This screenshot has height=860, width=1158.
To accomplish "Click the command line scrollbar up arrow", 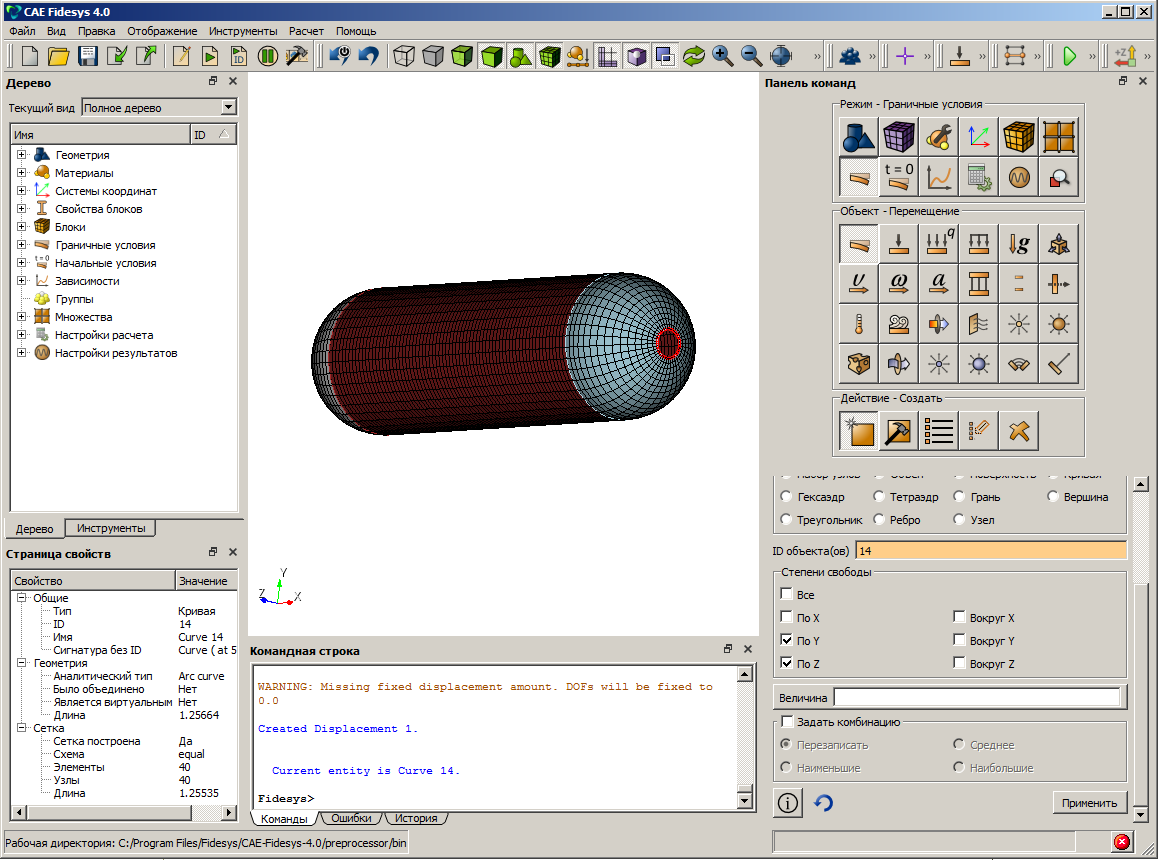I will pyautogui.click(x=744, y=673).
